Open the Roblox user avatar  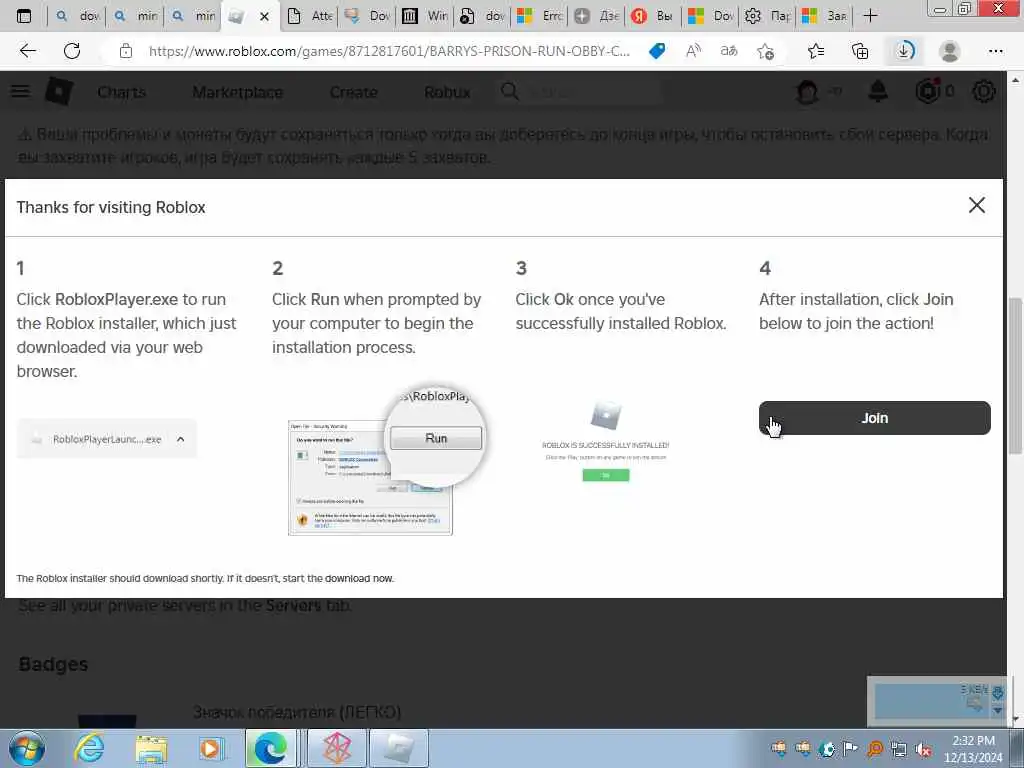pos(808,92)
